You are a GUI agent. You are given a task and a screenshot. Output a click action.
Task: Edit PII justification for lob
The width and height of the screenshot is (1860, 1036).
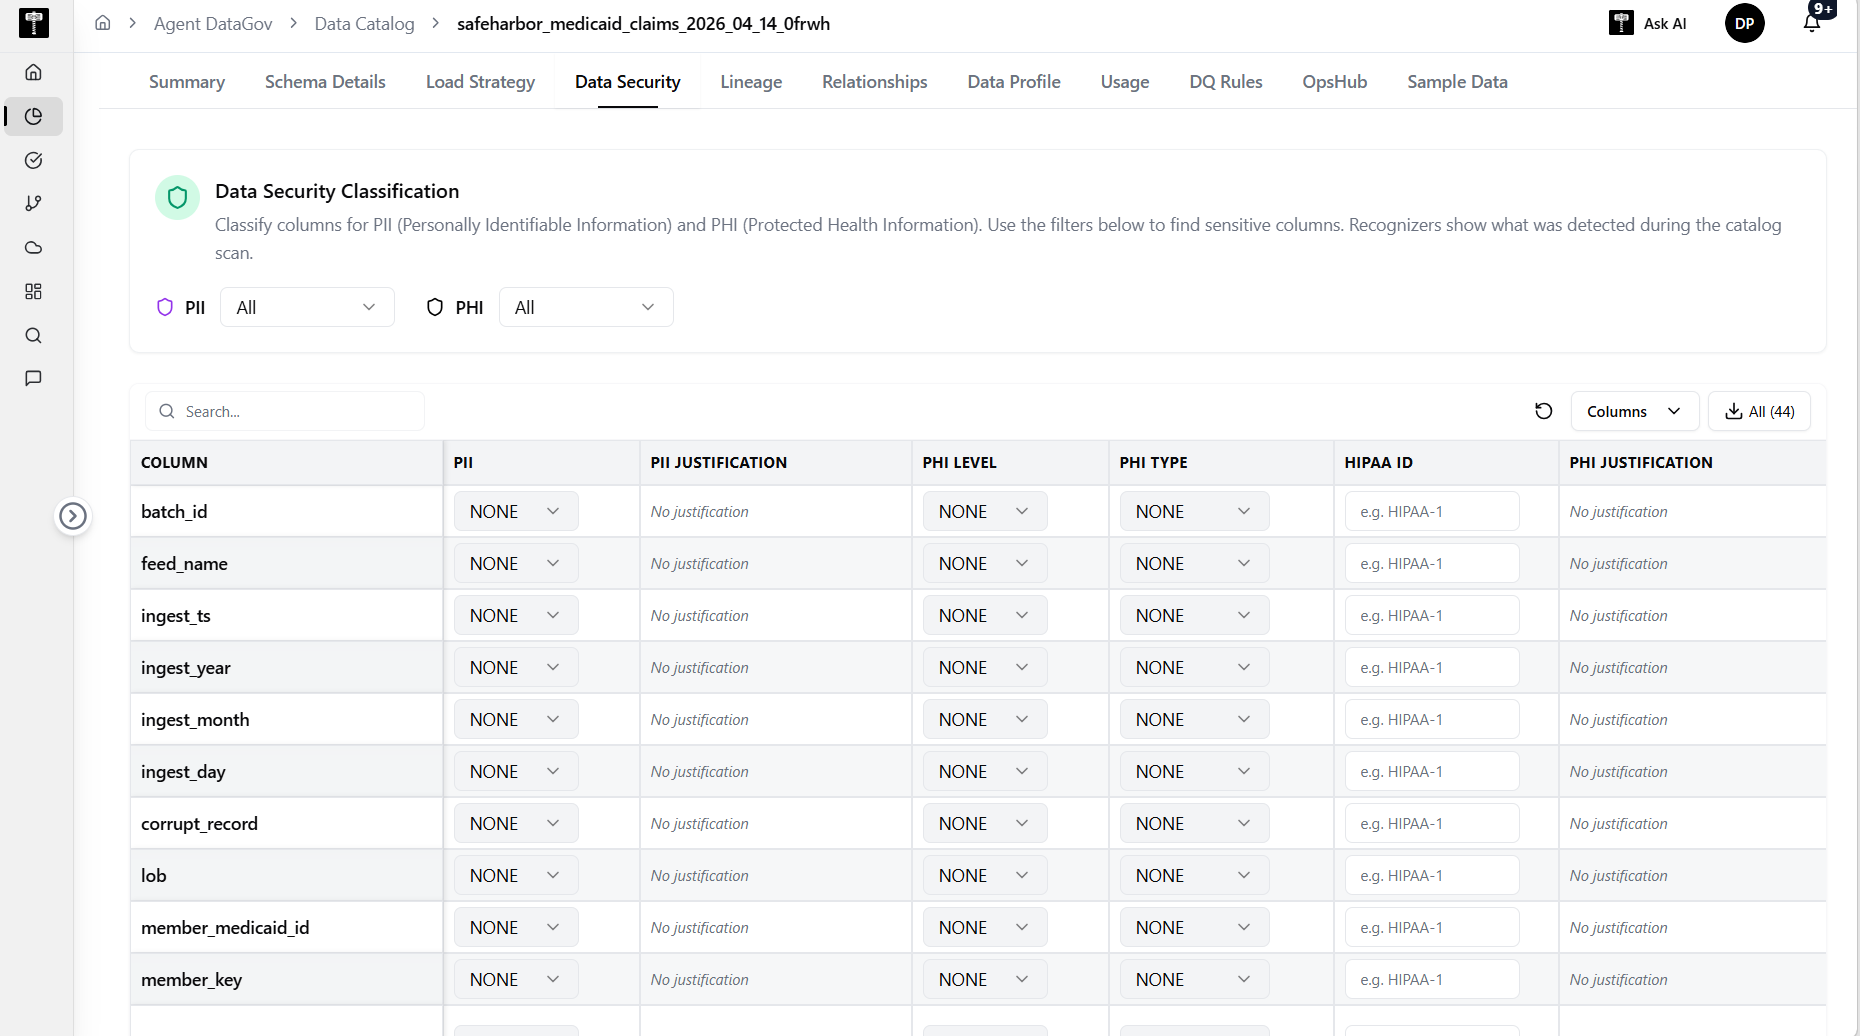coord(700,876)
